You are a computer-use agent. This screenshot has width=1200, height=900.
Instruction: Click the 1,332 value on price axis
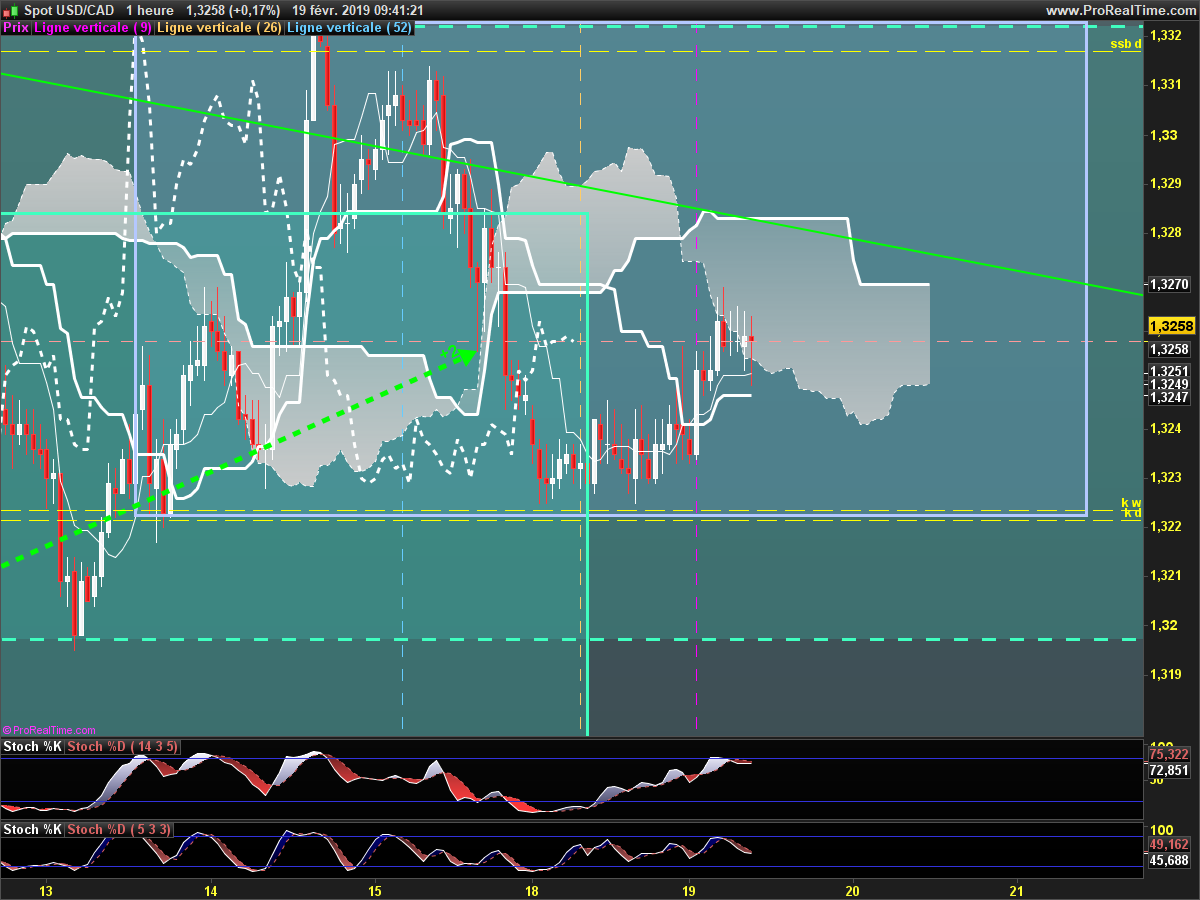pyautogui.click(x=1165, y=36)
